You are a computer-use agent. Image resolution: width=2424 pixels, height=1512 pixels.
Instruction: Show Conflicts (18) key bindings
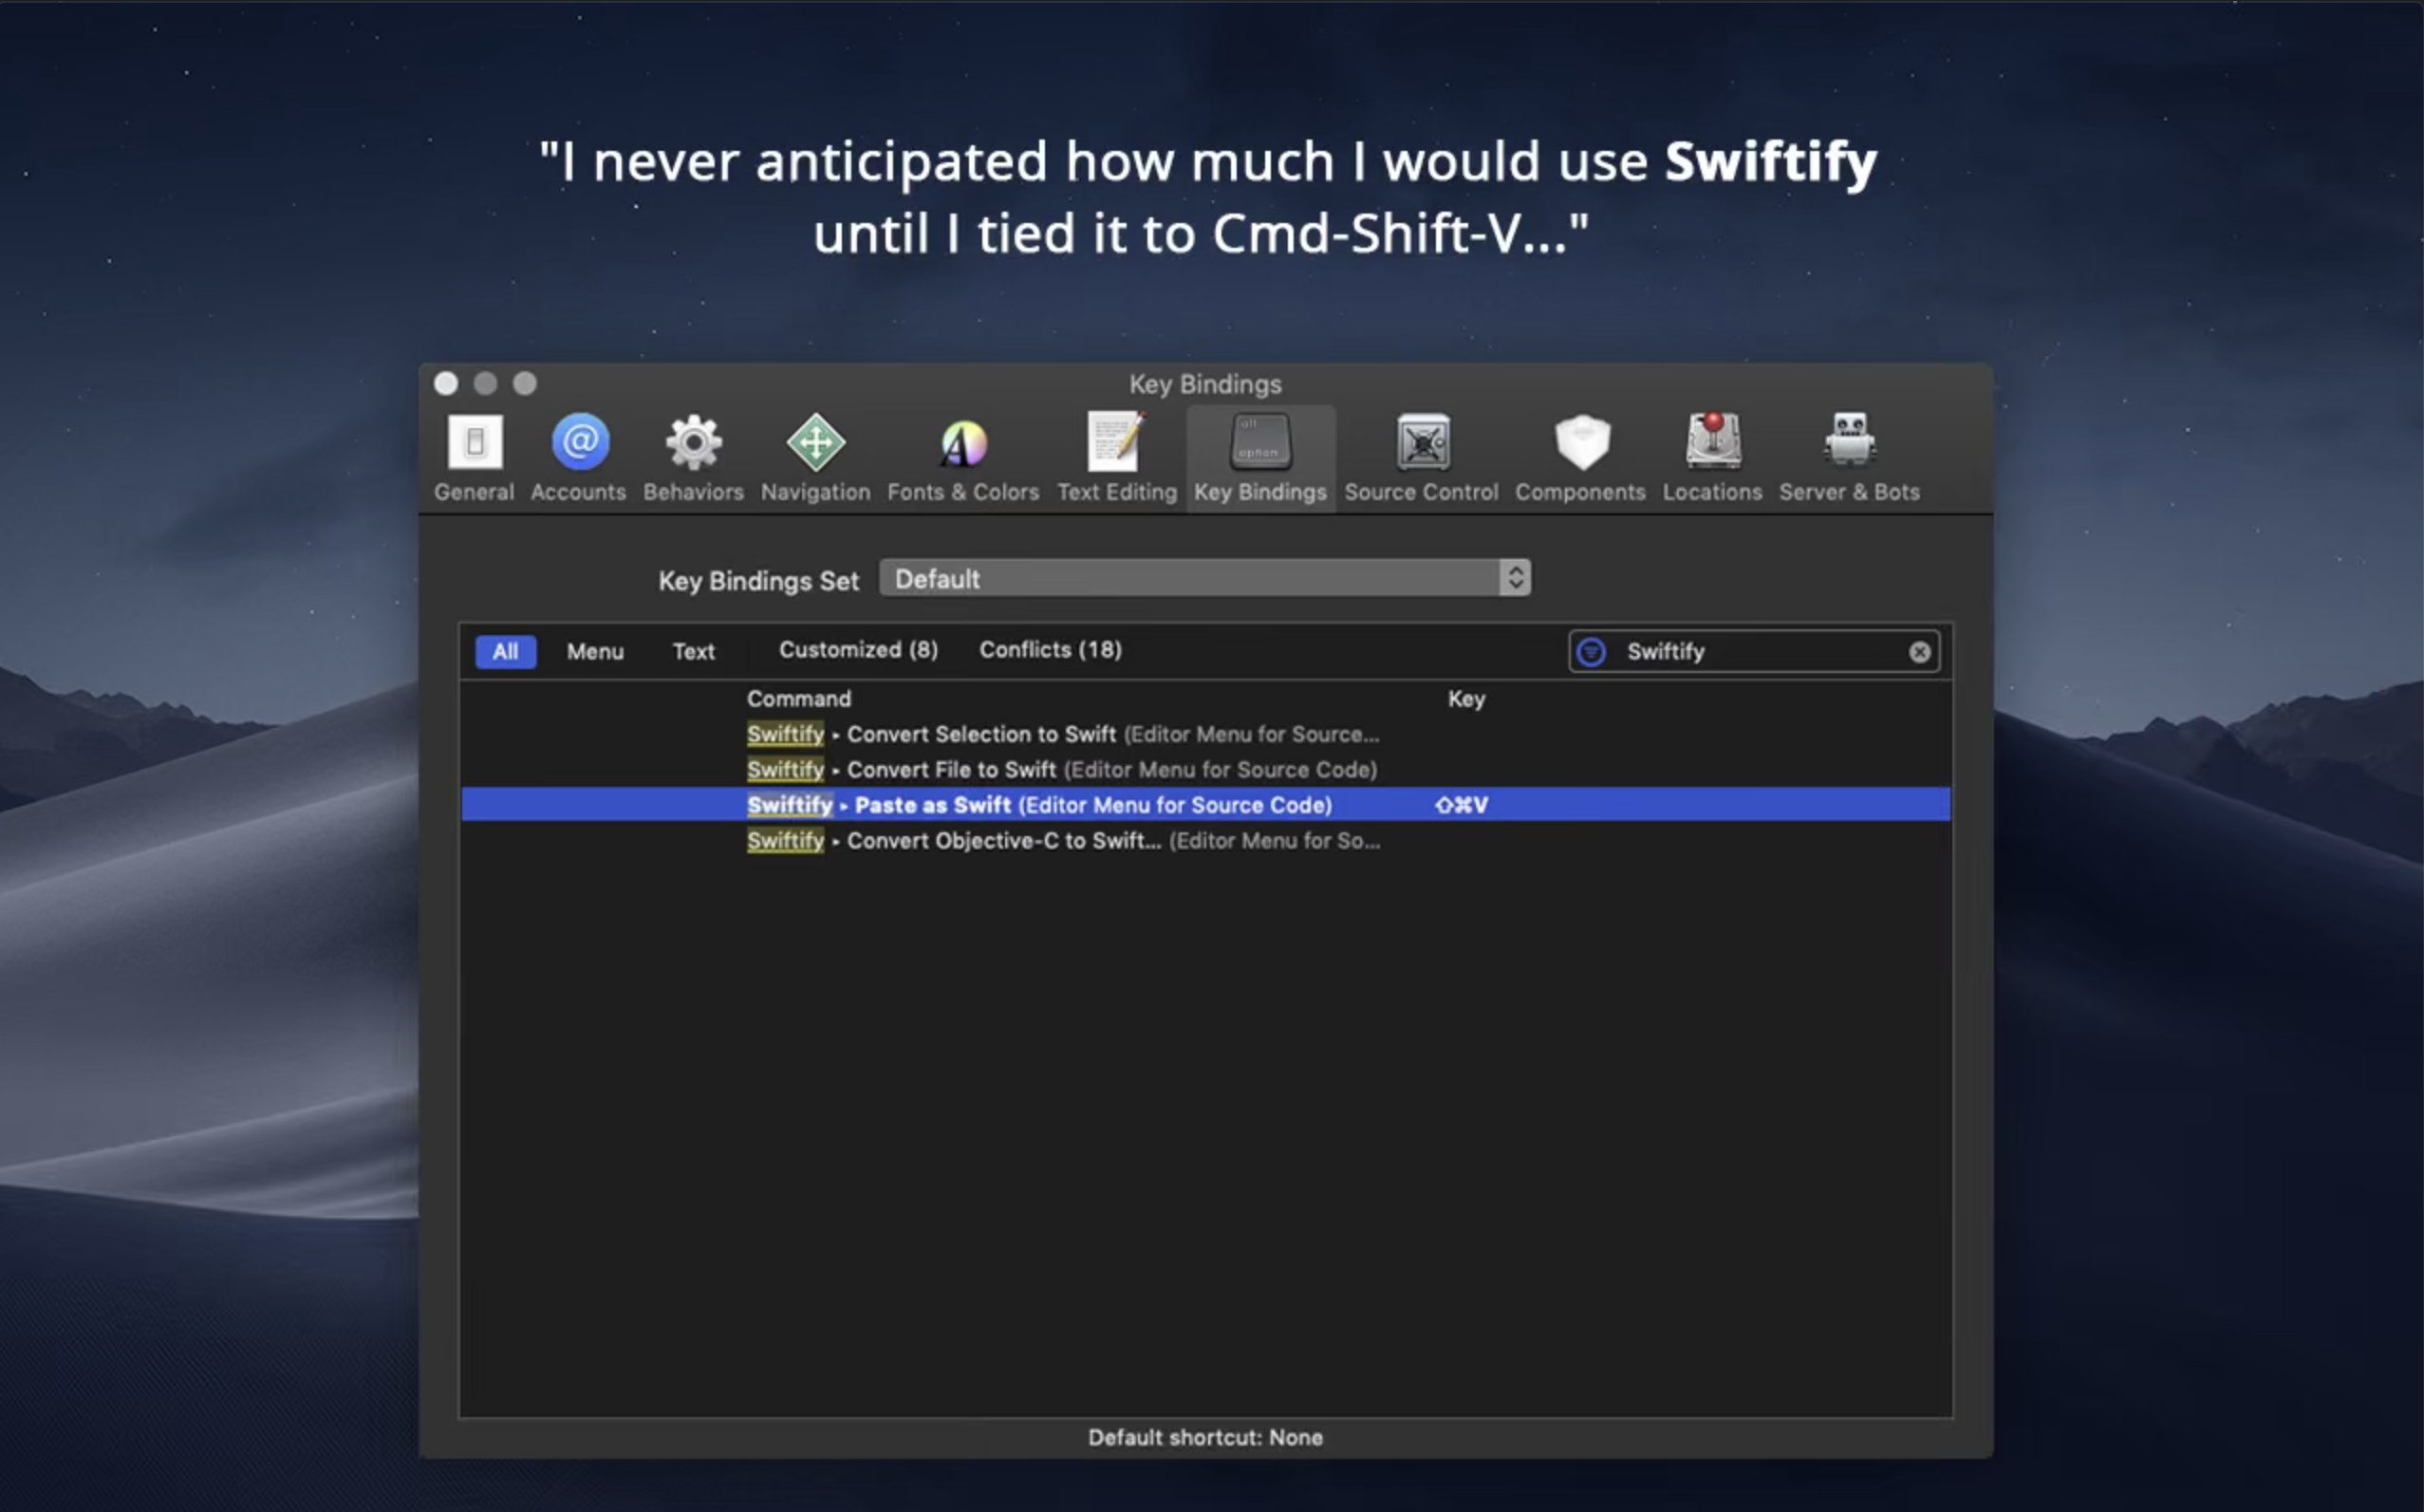1050,650
